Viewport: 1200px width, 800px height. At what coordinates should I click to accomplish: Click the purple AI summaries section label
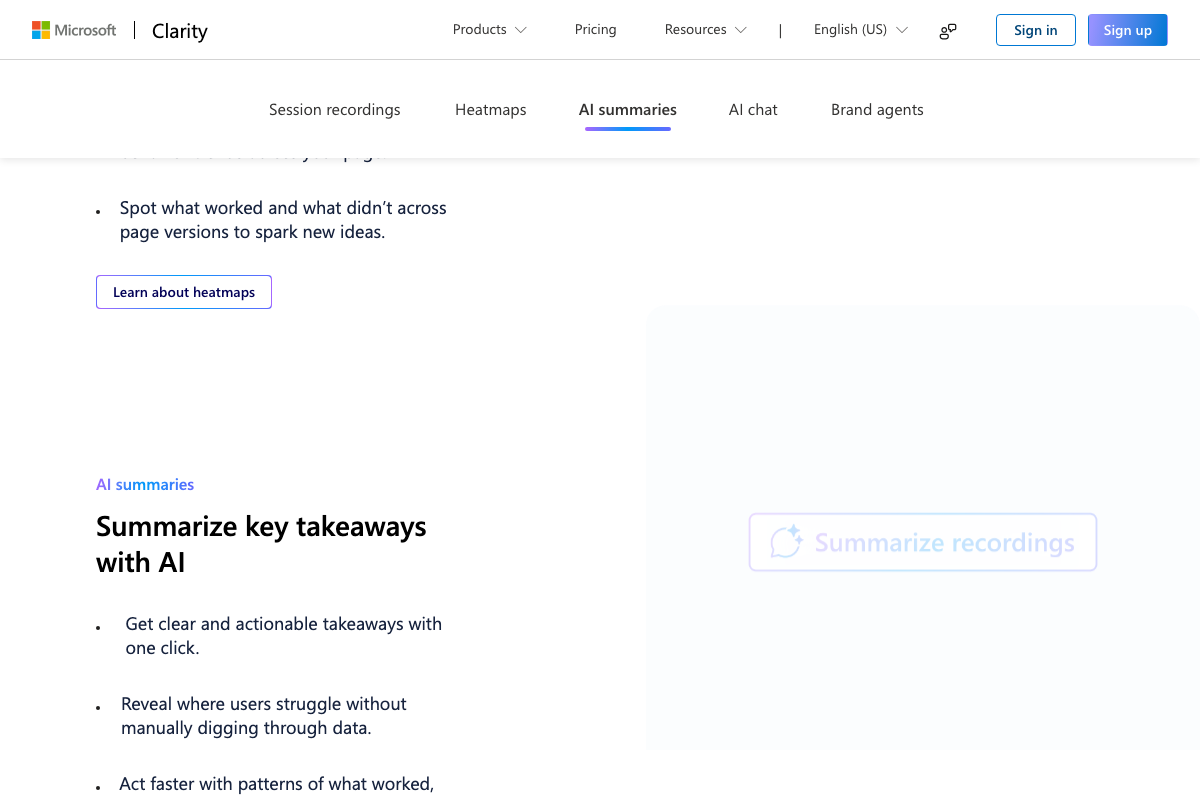(x=145, y=485)
